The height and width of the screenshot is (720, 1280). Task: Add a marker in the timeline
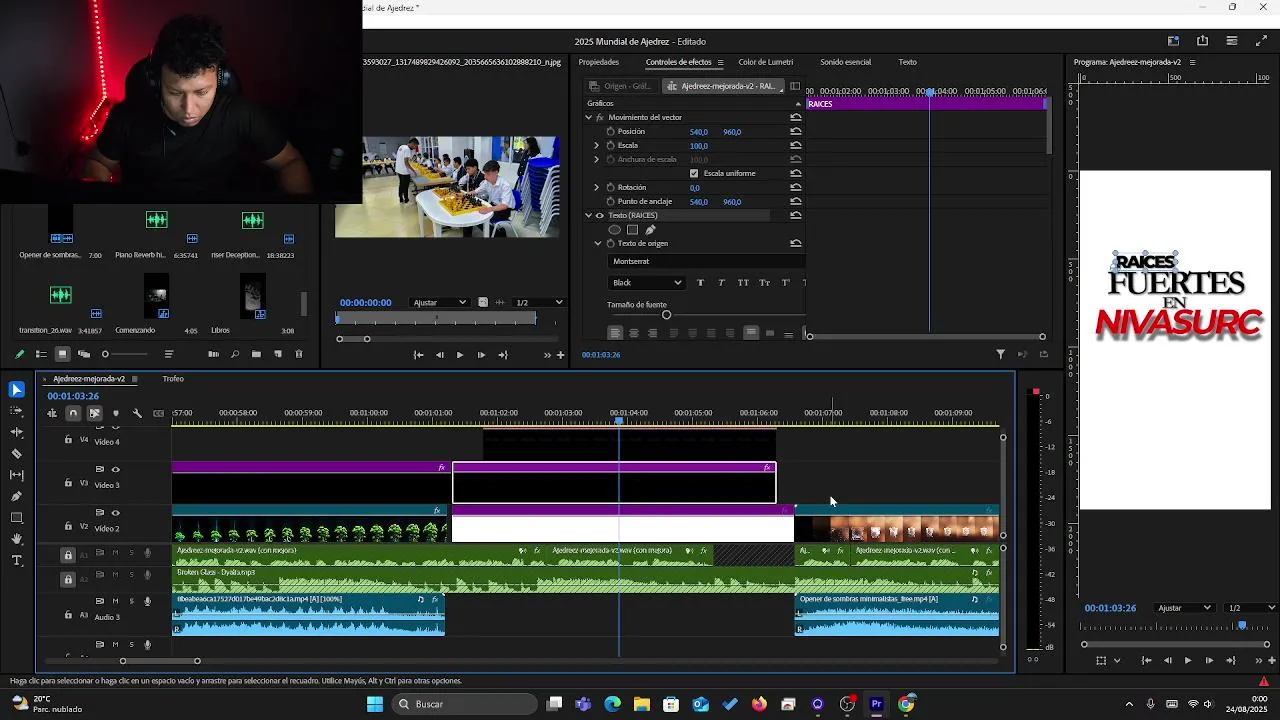(116, 413)
